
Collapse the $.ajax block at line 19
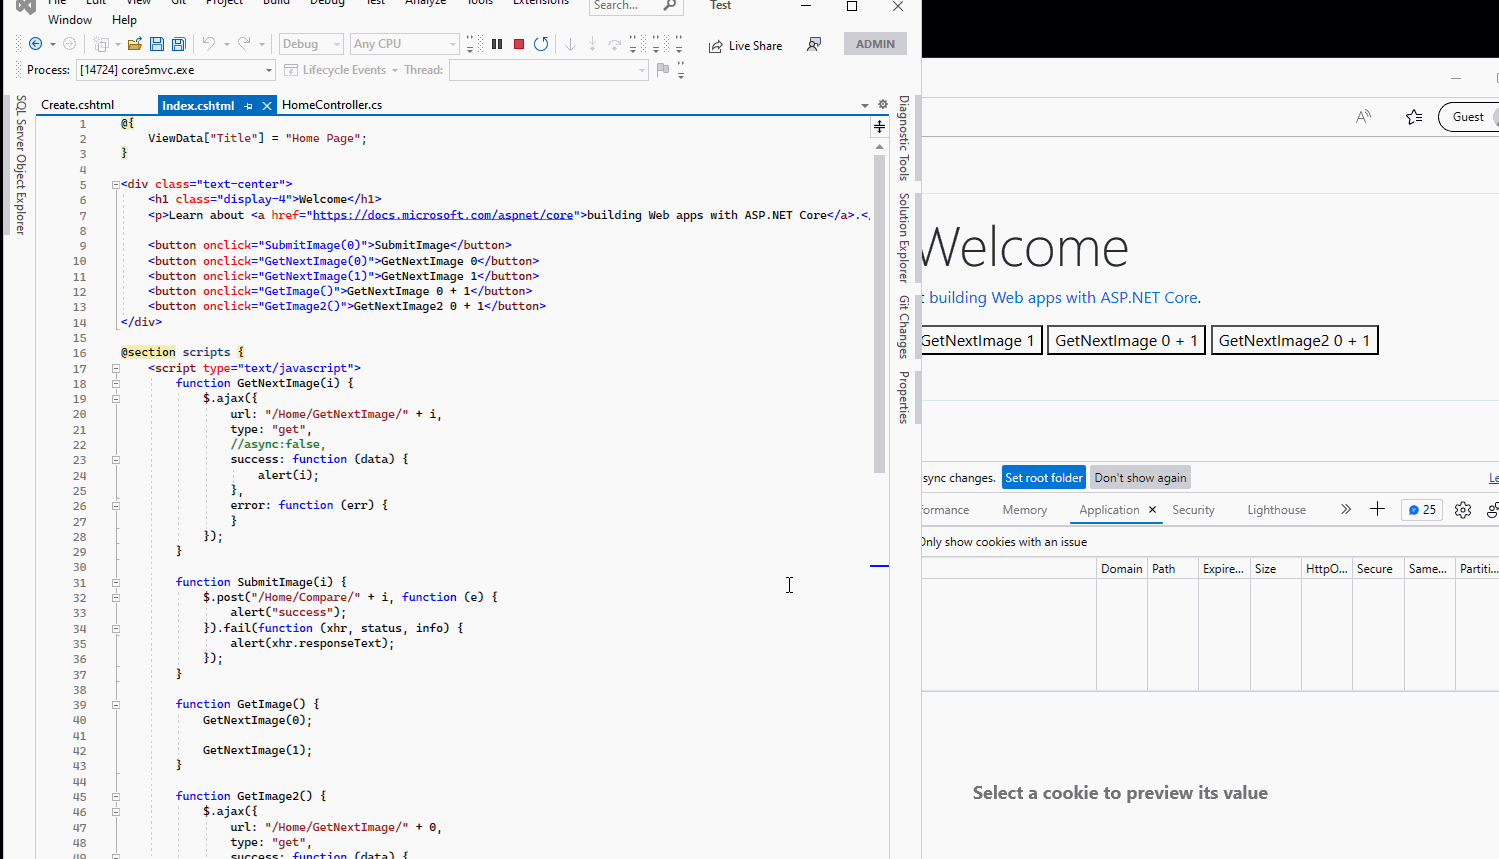click(116, 398)
